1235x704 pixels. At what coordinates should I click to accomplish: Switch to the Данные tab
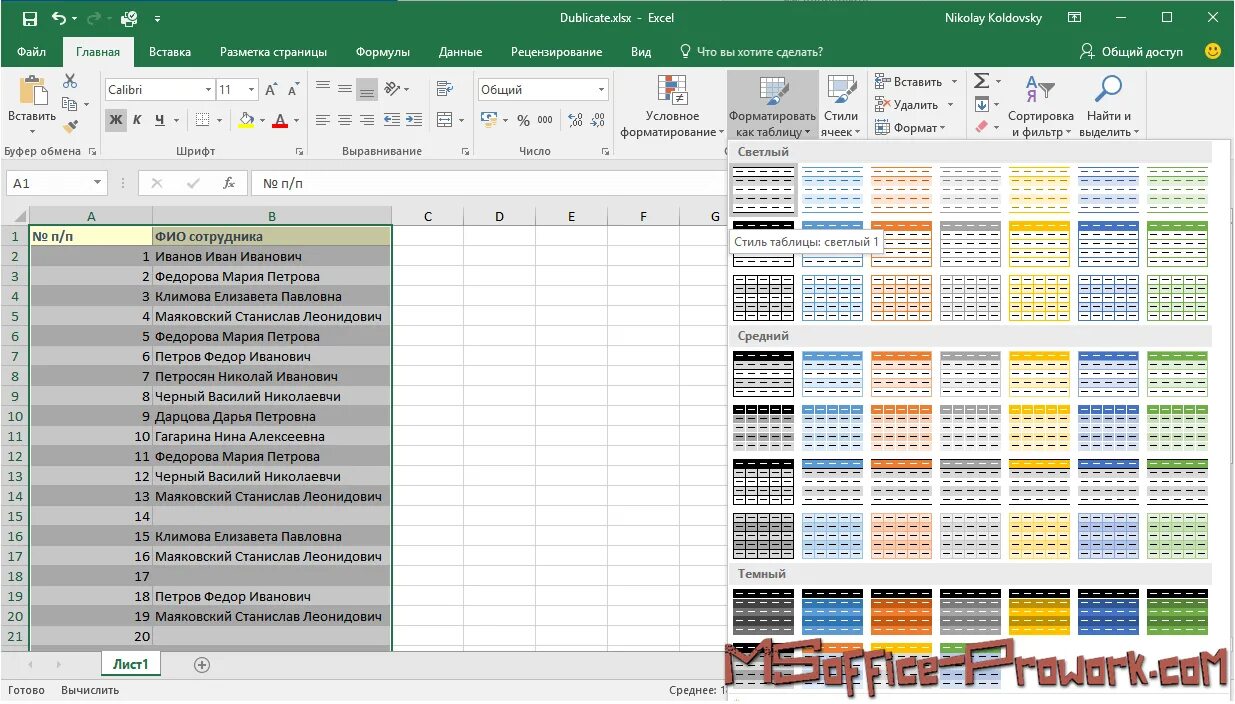(x=460, y=52)
